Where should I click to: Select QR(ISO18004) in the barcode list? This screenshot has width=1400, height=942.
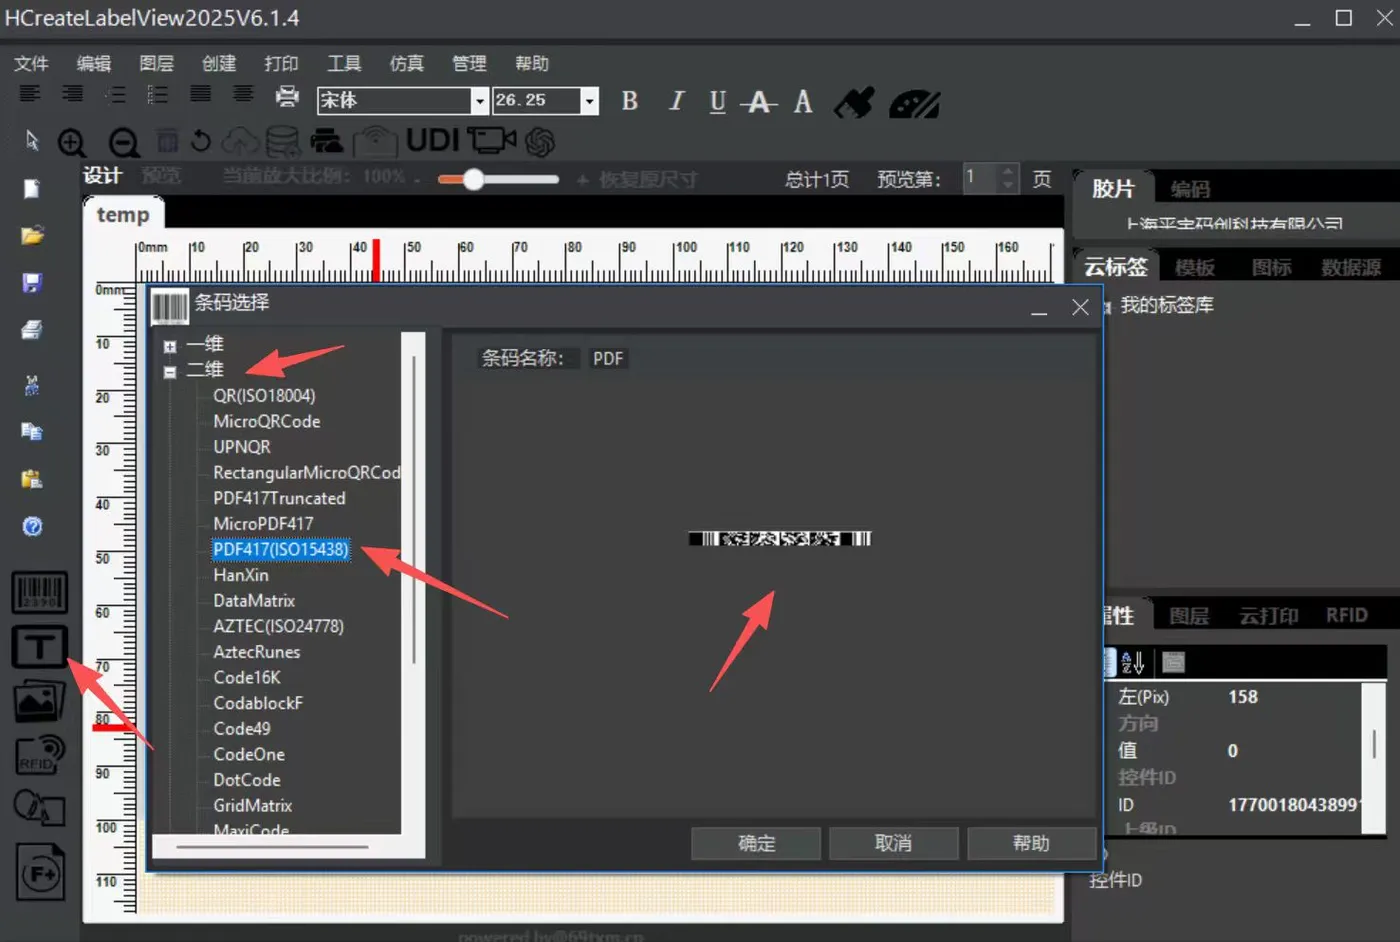pyautogui.click(x=264, y=396)
